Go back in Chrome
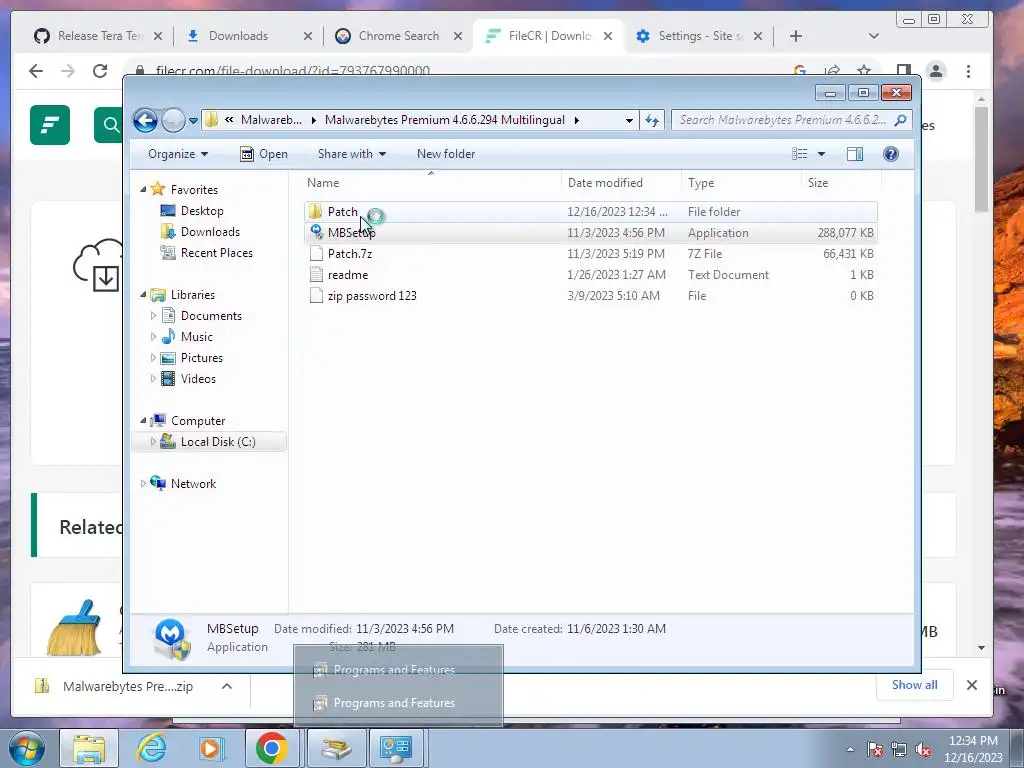The image size is (1024, 768). [x=36, y=71]
